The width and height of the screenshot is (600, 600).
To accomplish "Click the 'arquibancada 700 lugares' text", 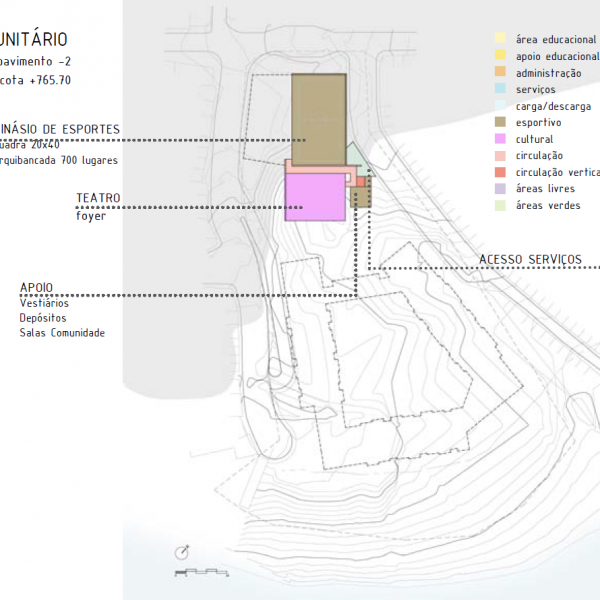I will [59, 160].
